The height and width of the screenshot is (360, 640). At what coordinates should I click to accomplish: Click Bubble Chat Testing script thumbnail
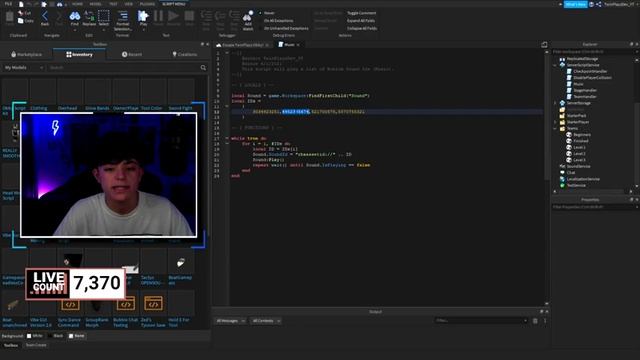(x=126, y=304)
